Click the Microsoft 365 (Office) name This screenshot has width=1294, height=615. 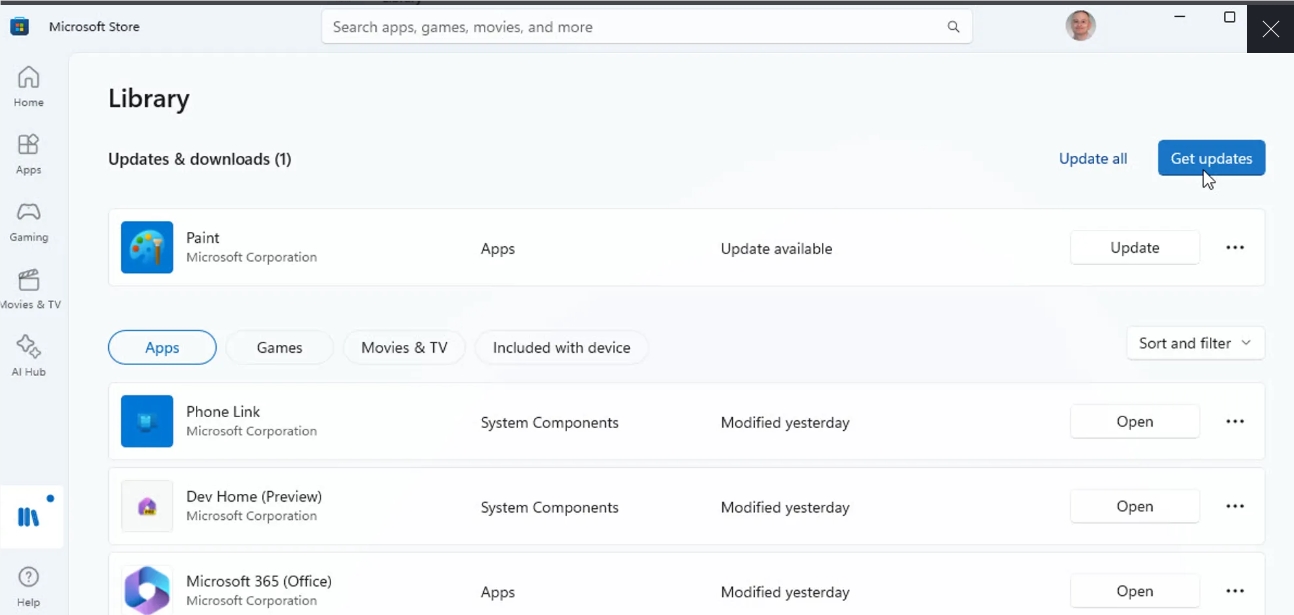259,581
